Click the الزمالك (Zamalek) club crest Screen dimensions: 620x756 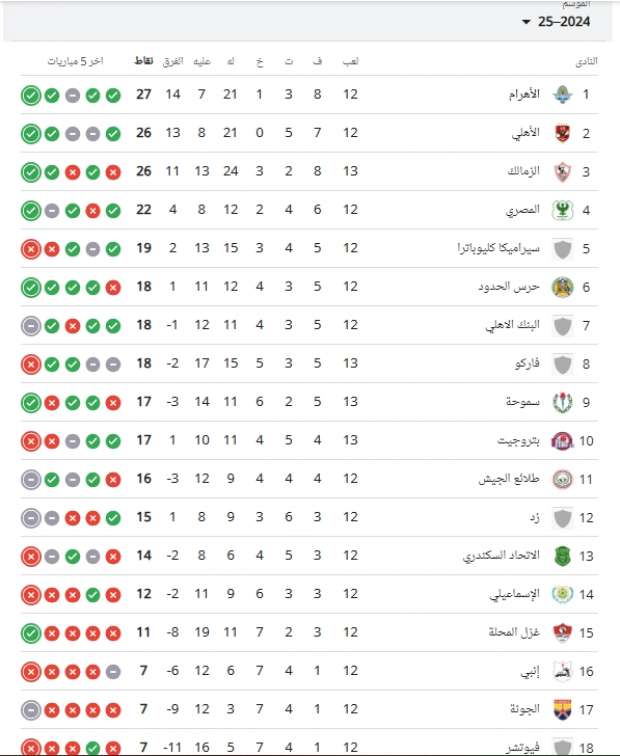(x=561, y=172)
